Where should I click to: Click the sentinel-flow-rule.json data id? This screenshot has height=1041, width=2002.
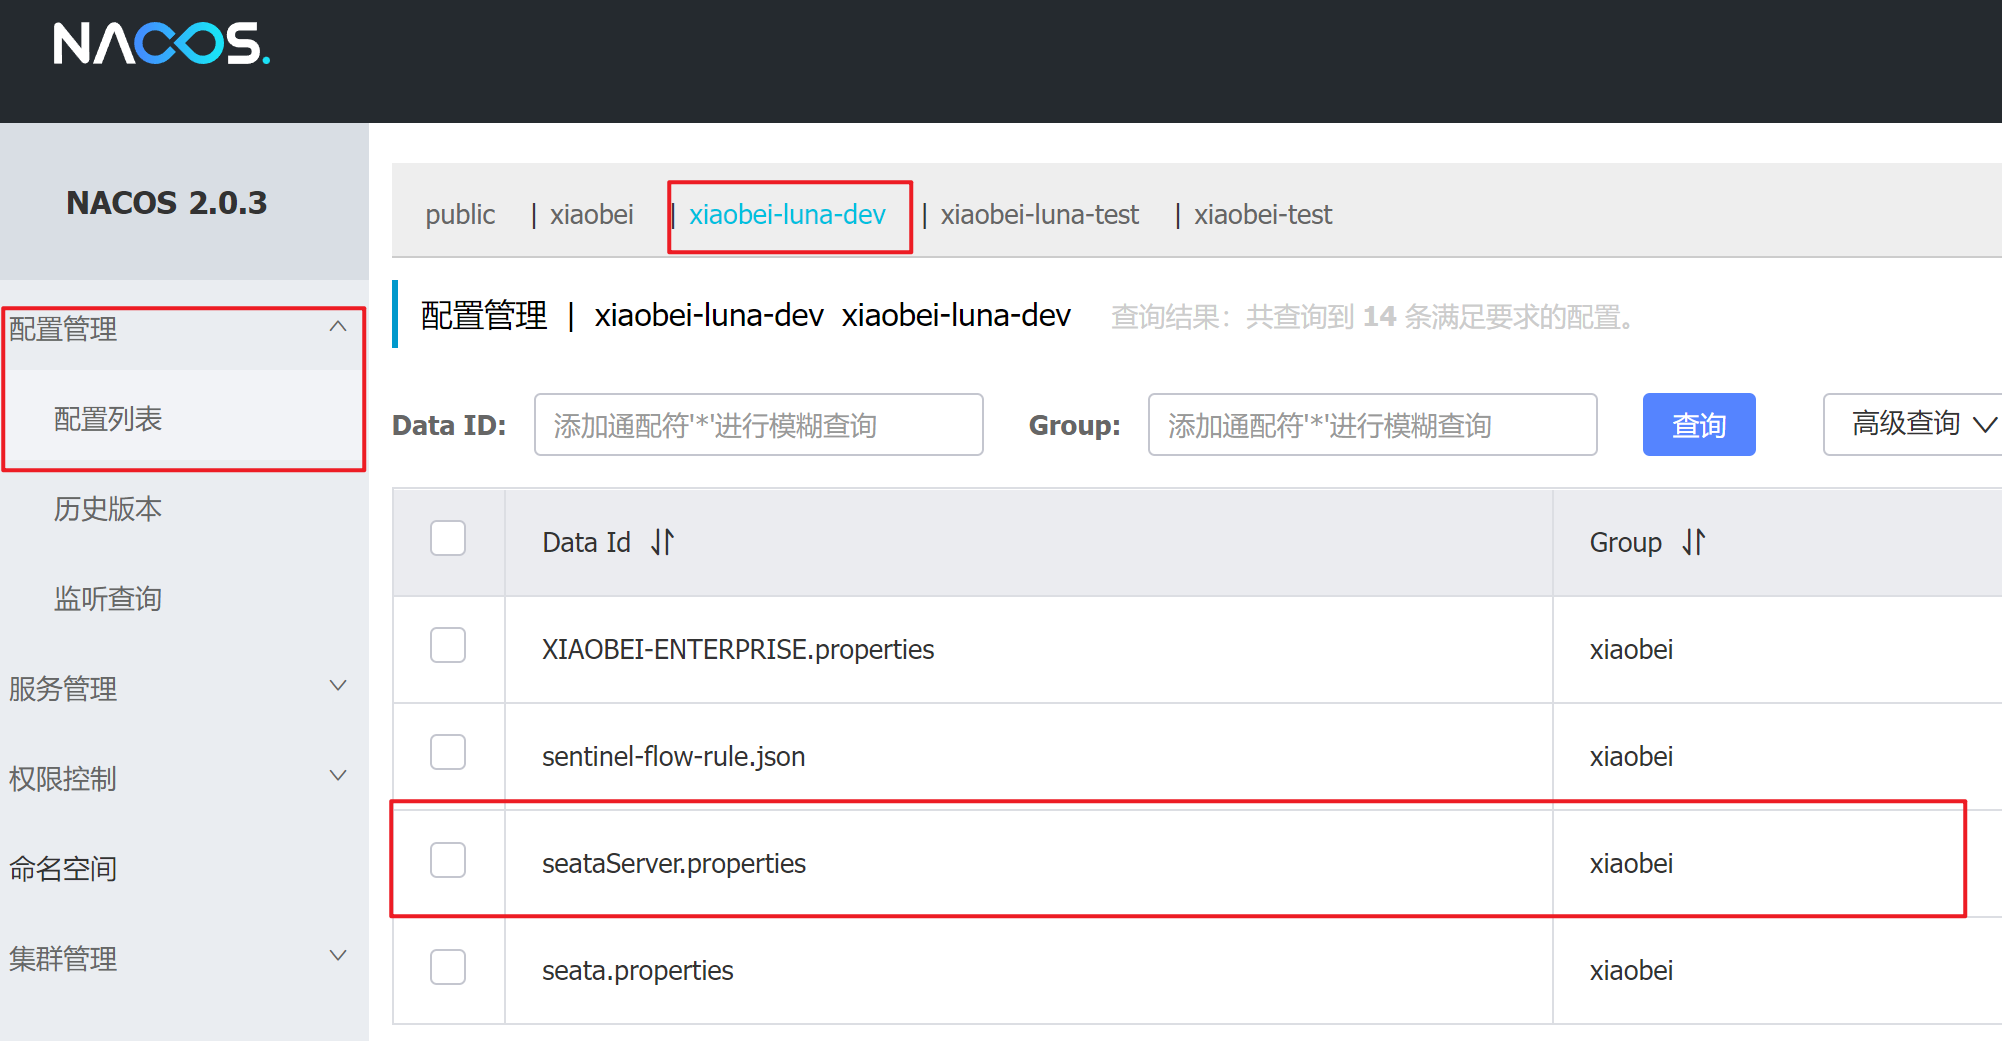pyautogui.click(x=673, y=757)
